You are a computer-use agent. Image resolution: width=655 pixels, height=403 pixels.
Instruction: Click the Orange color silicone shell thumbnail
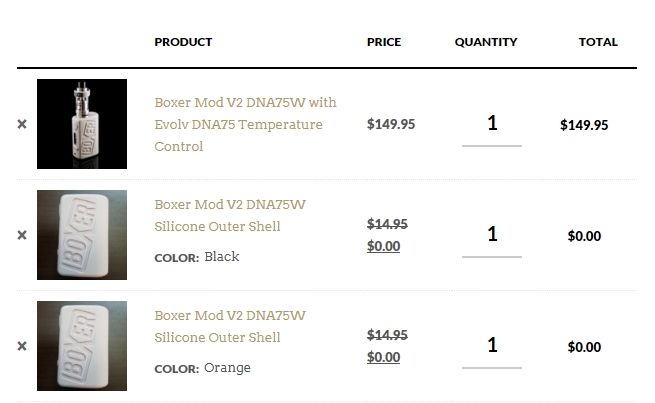82,346
